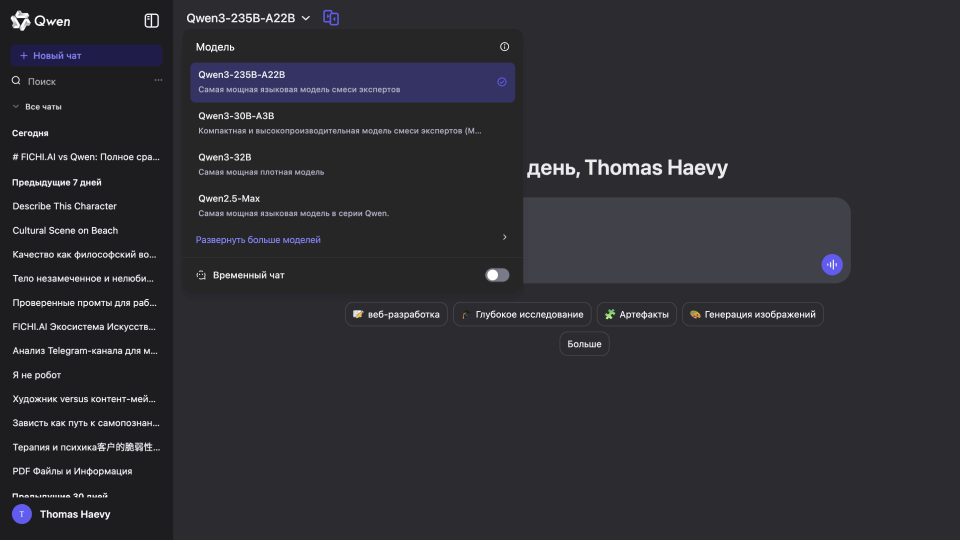Toggle the Временный чат switch

[497, 275]
